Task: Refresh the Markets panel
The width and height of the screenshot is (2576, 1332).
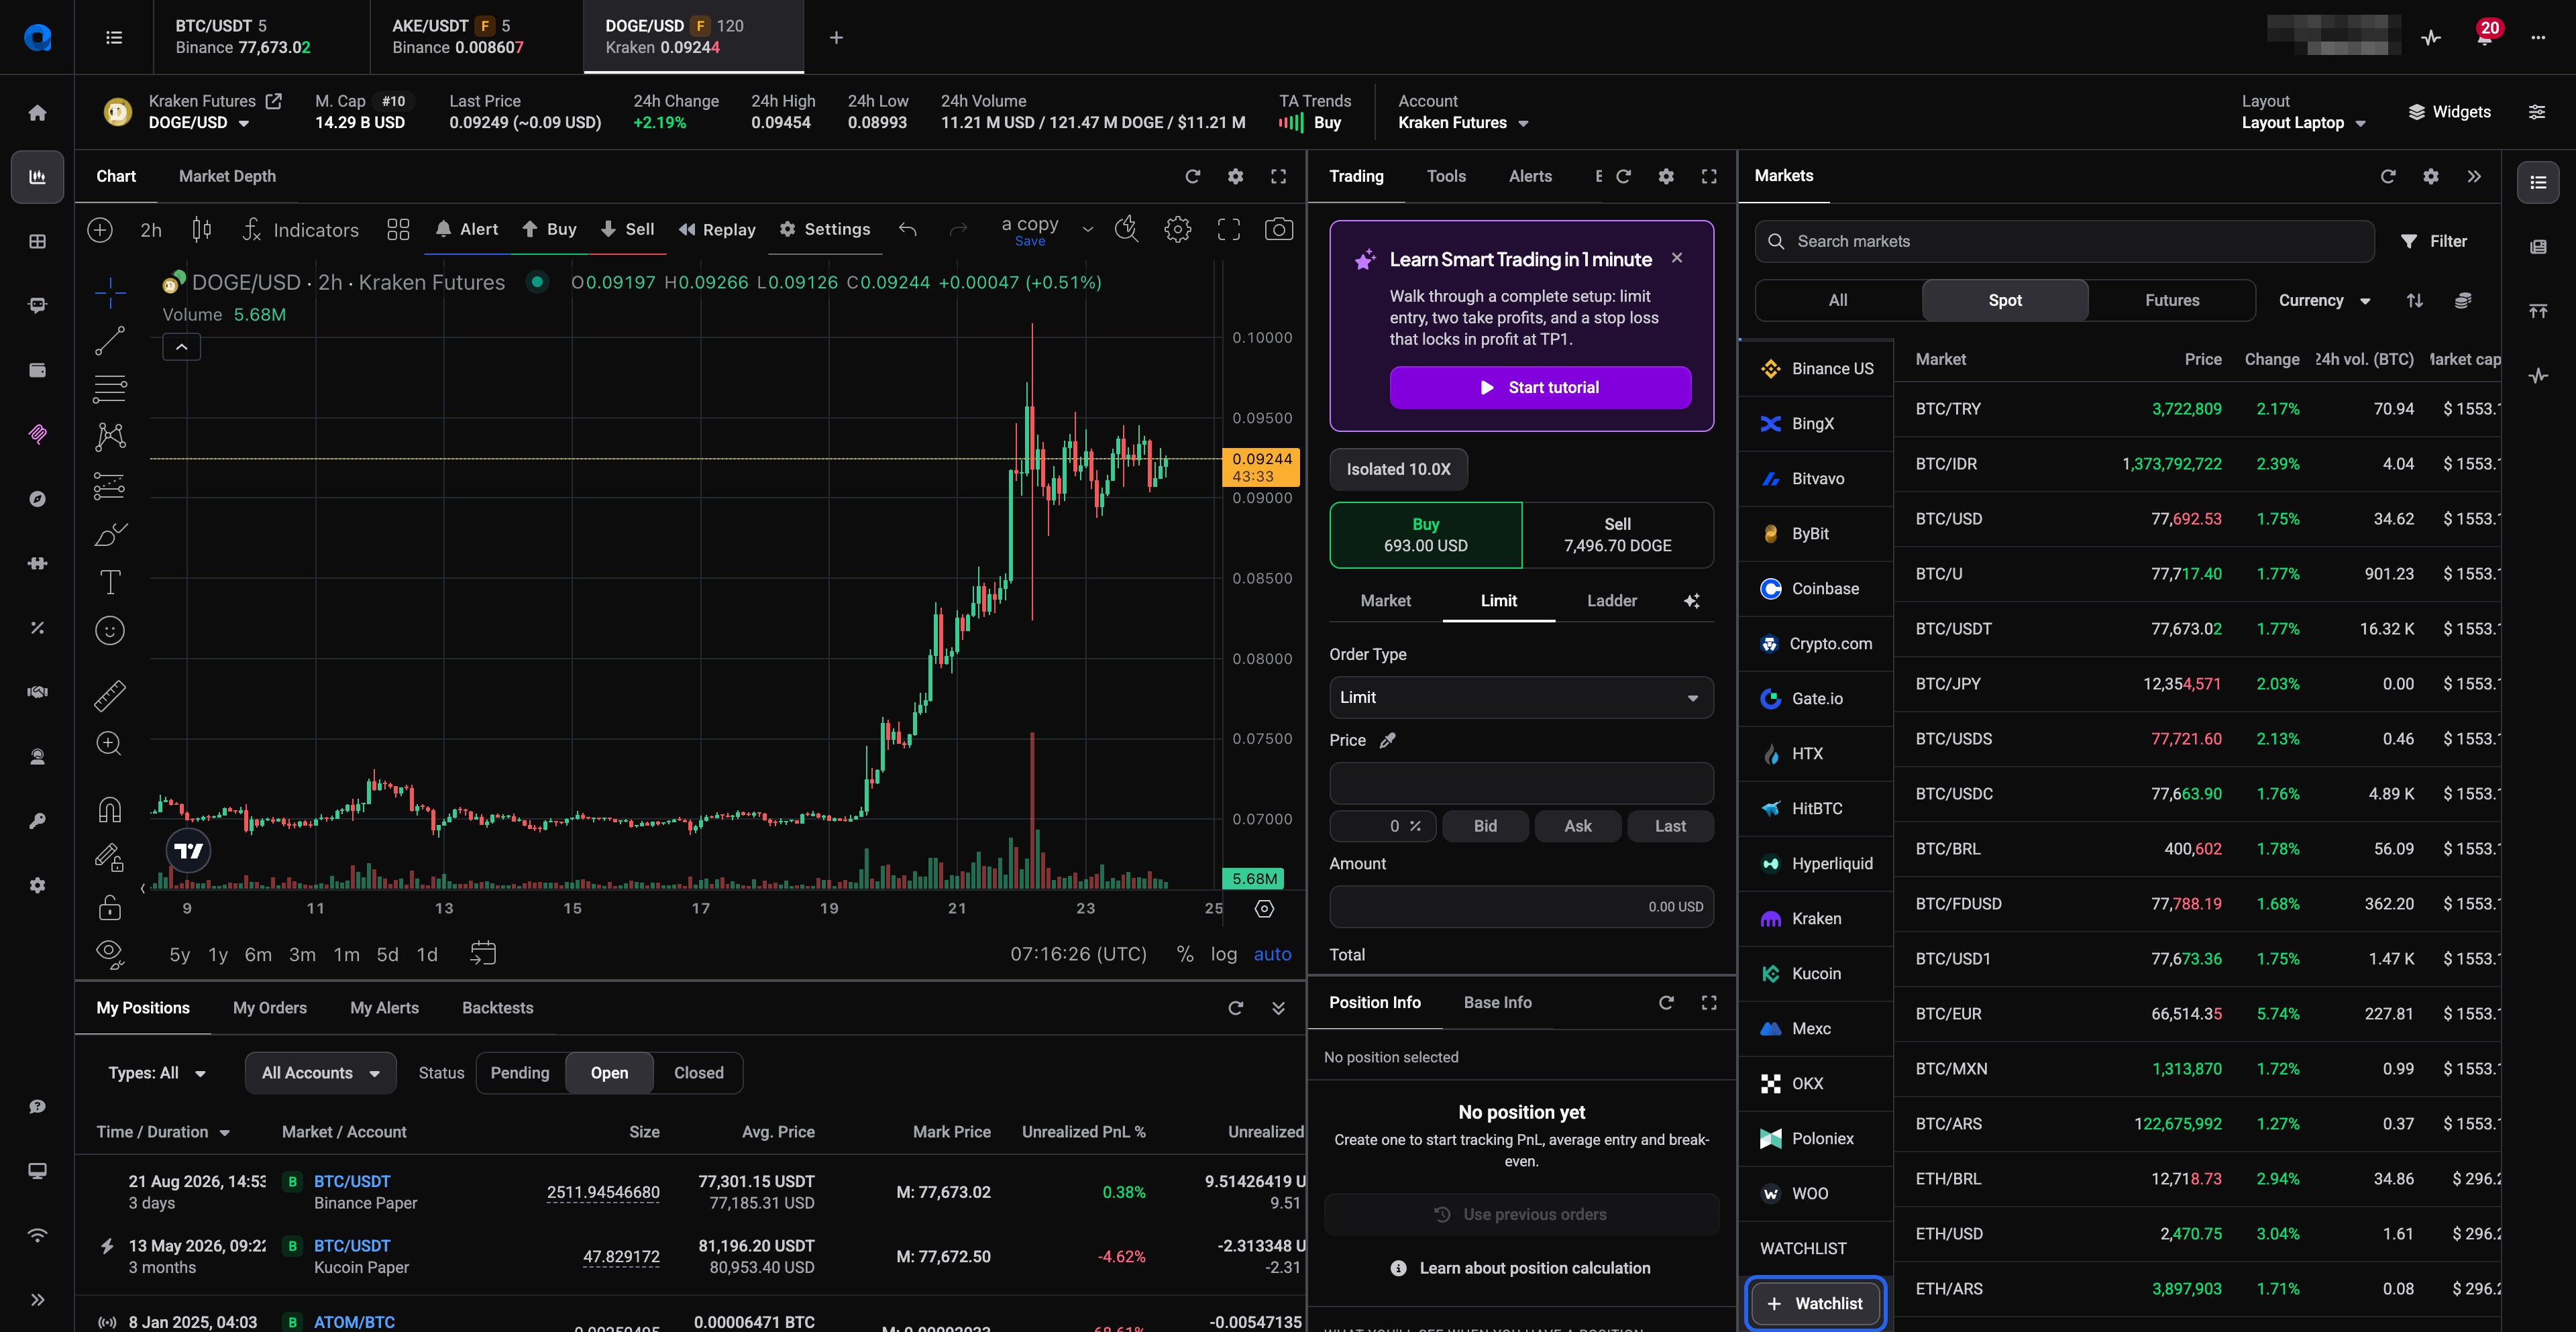Action: [x=2388, y=176]
